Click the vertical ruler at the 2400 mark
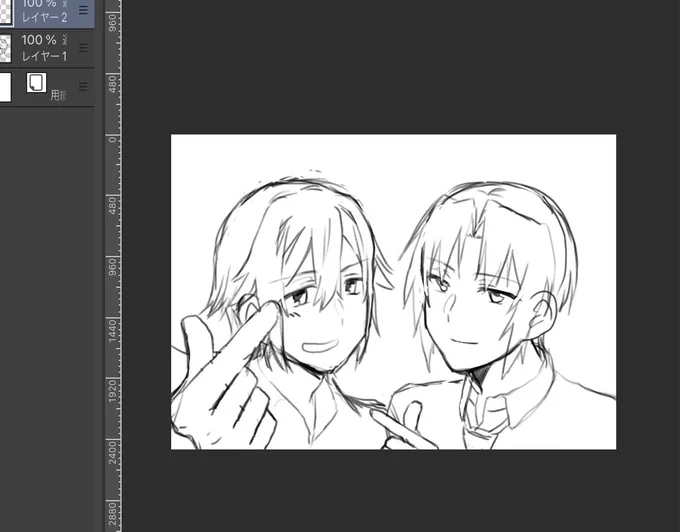Viewport: 680px width, 532px height. pos(112,453)
